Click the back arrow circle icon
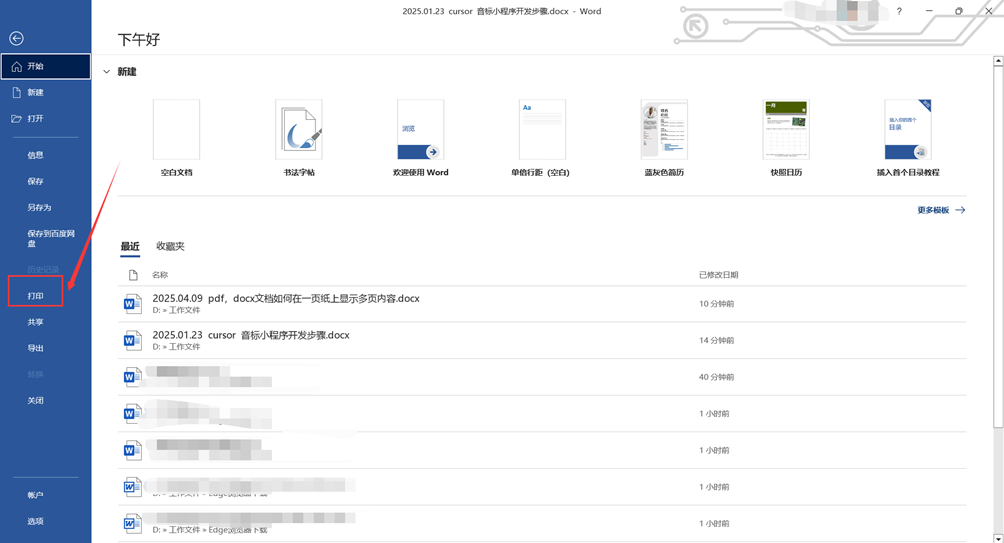The height and width of the screenshot is (543, 1004). pos(17,38)
